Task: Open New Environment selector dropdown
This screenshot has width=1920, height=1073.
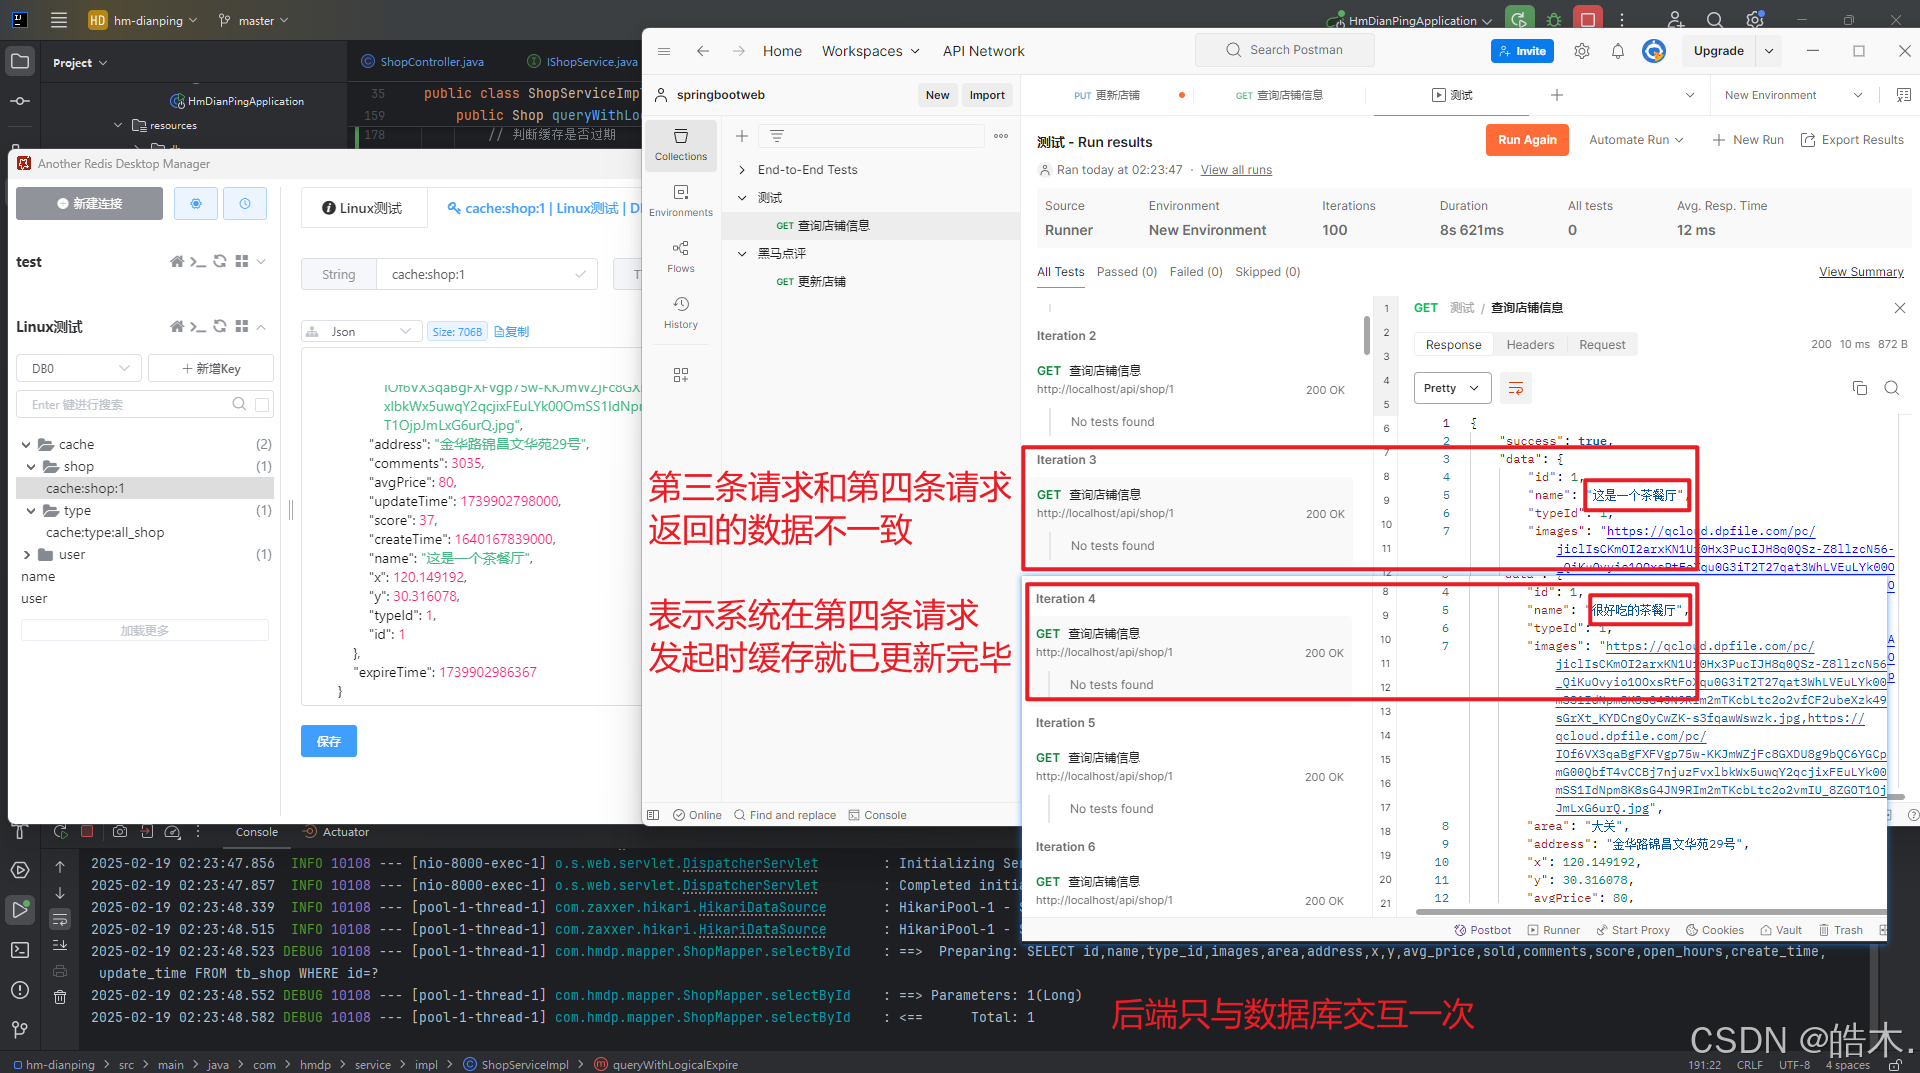Action: [x=1793, y=95]
